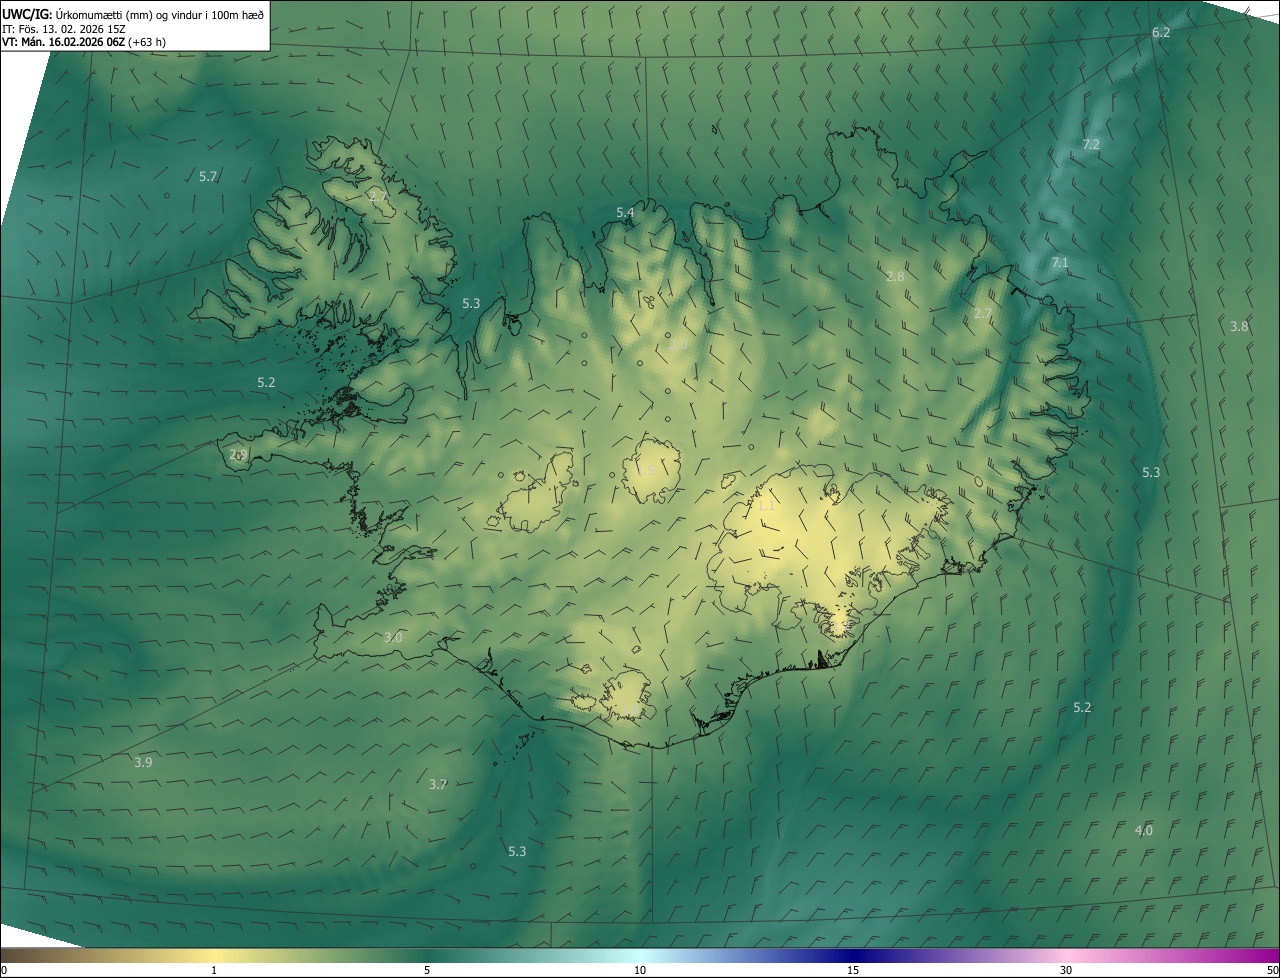The image size is (1280, 978).
Task: Select the 3.8 value on the map
Action: (1239, 327)
